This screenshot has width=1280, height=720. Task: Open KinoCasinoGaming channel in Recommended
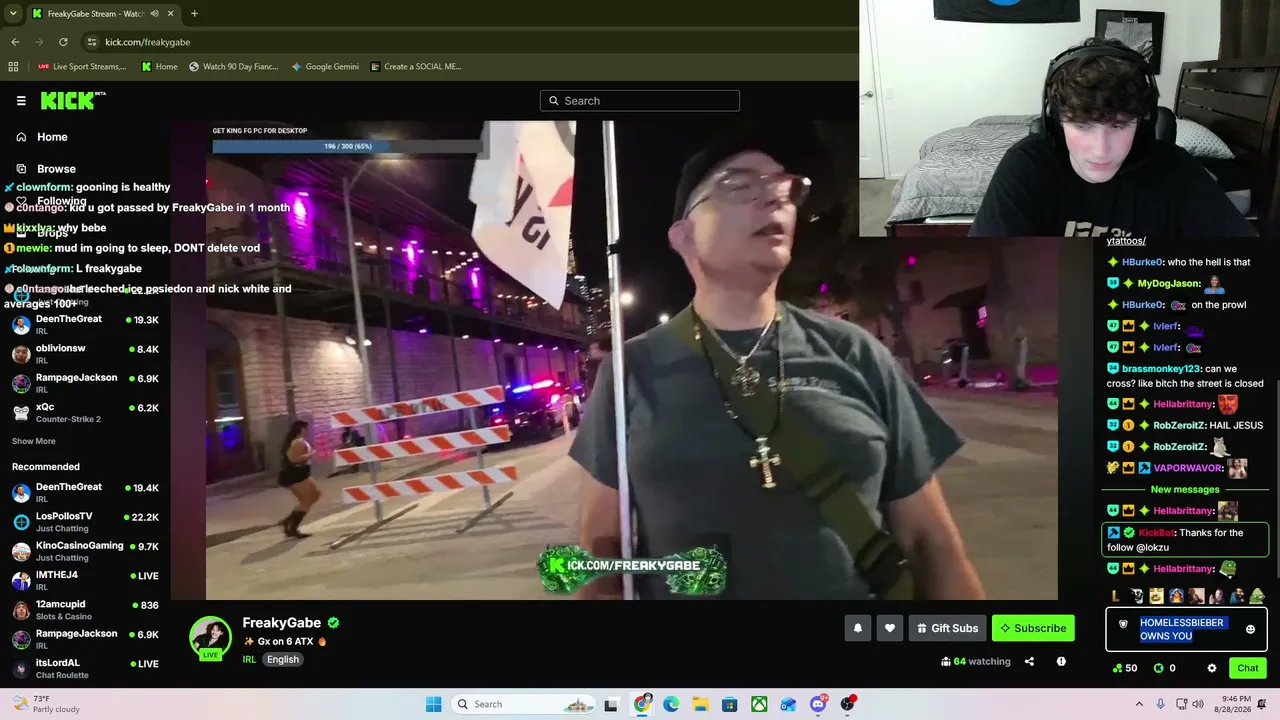click(85, 550)
